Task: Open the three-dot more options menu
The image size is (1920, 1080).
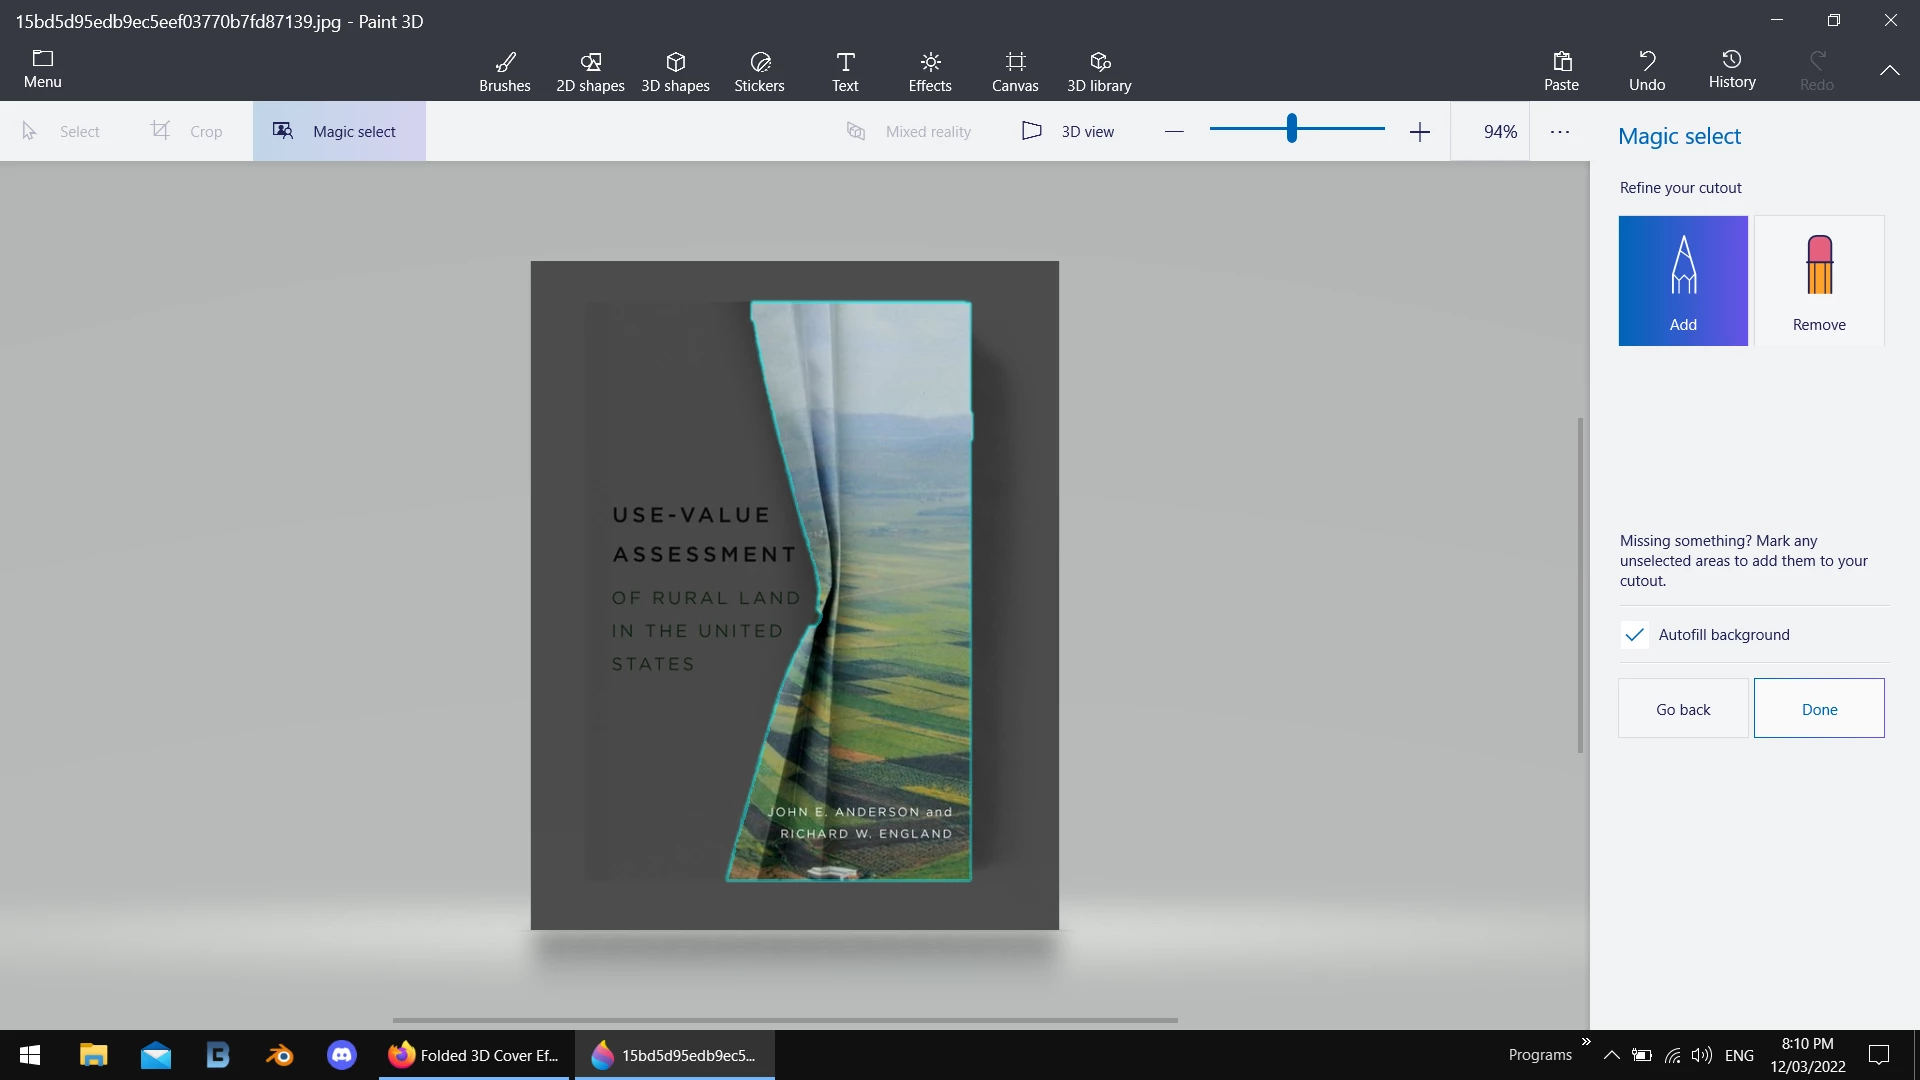Action: tap(1559, 131)
